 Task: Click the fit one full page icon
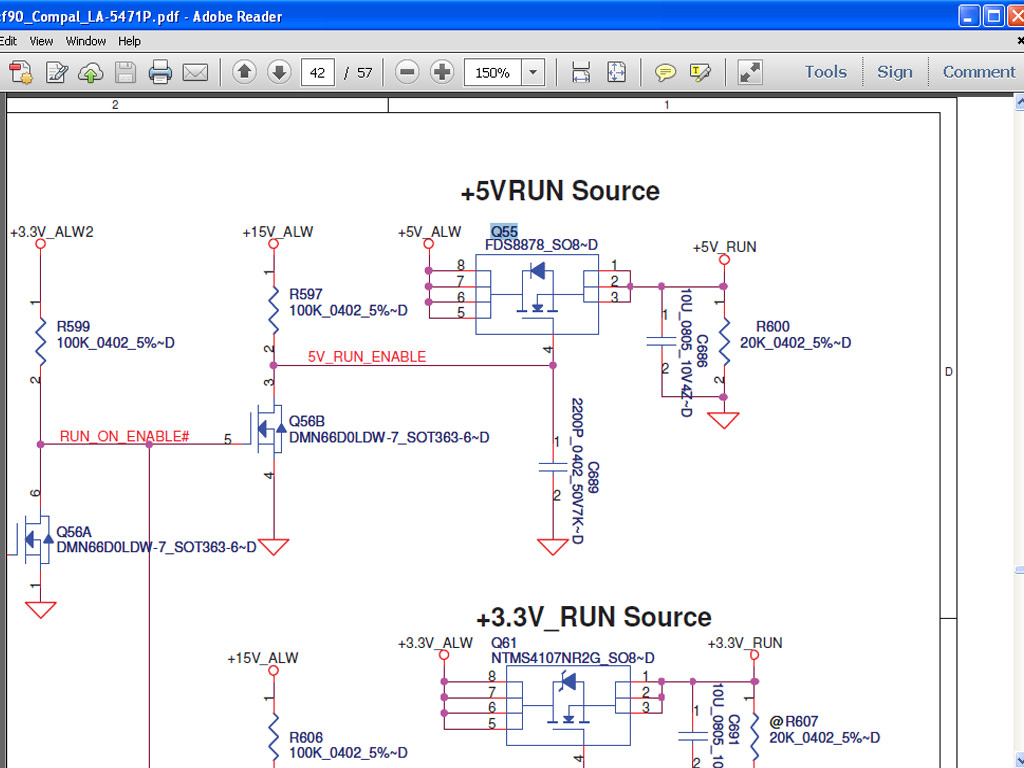point(616,72)
